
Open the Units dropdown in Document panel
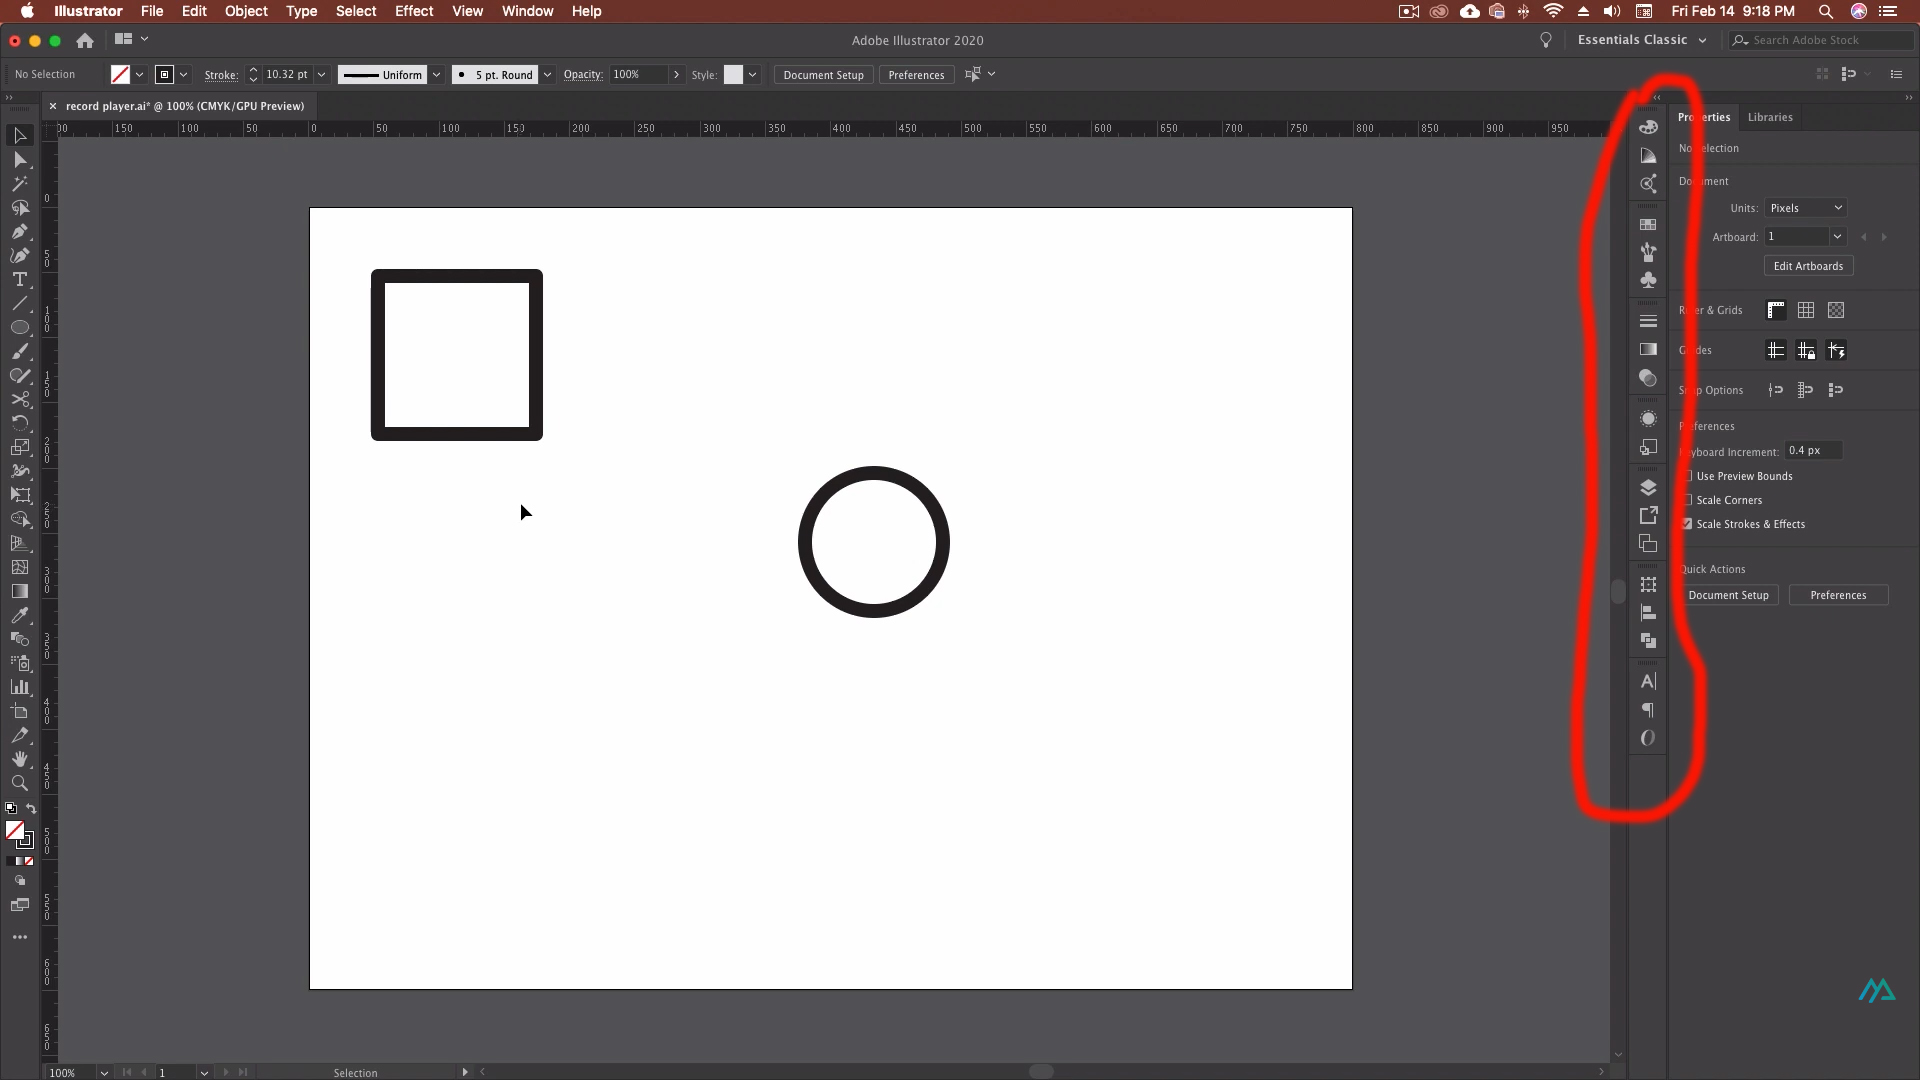(1804, 207)
